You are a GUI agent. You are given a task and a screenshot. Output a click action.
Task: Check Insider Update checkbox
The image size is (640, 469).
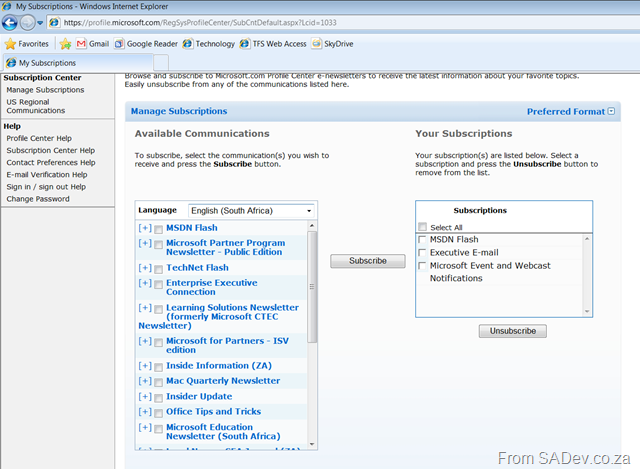coord(158,398)
